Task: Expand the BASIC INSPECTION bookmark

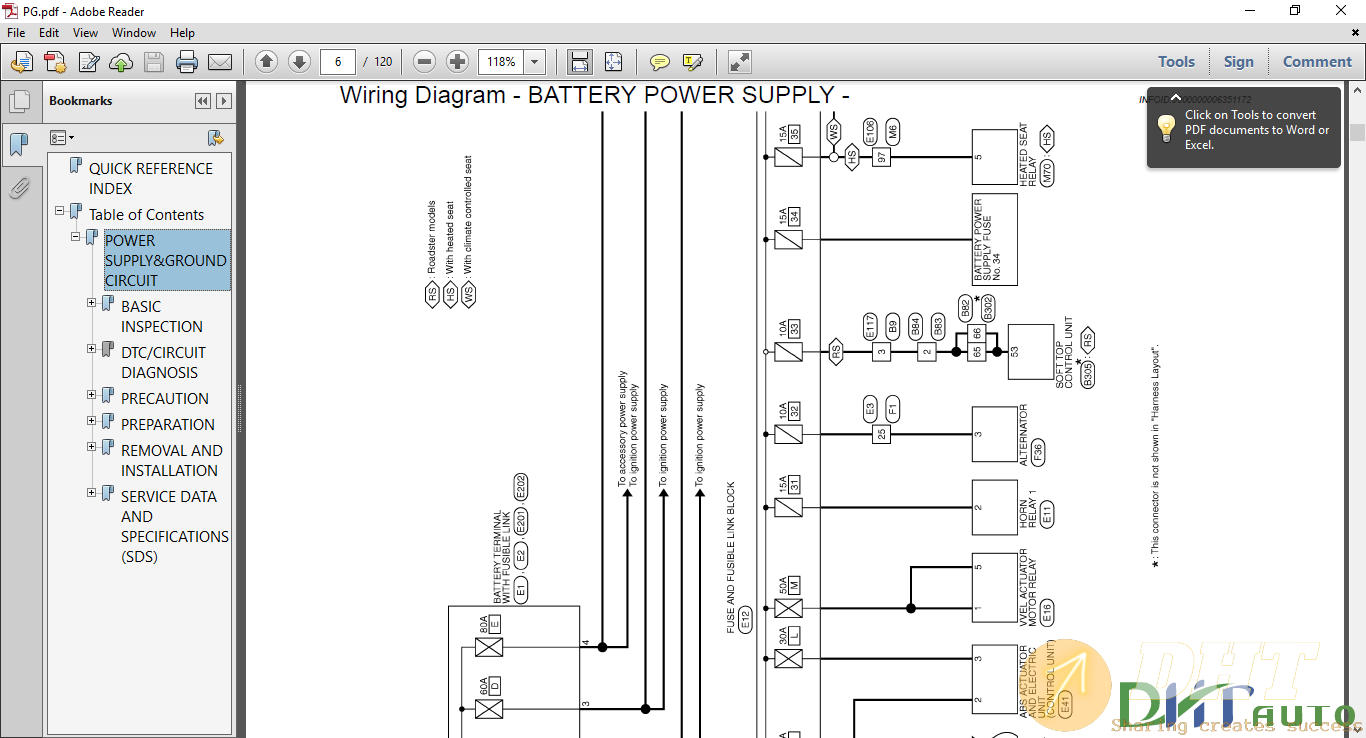Action: click(92, 303)
